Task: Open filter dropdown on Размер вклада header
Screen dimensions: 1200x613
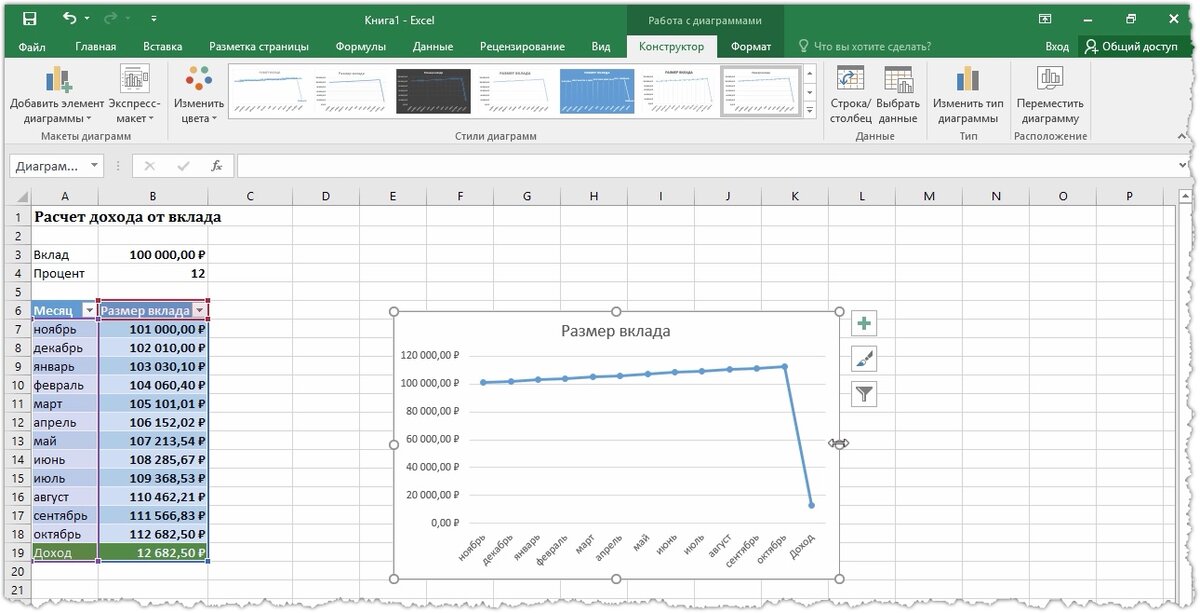Action: (x=199, y=311)
